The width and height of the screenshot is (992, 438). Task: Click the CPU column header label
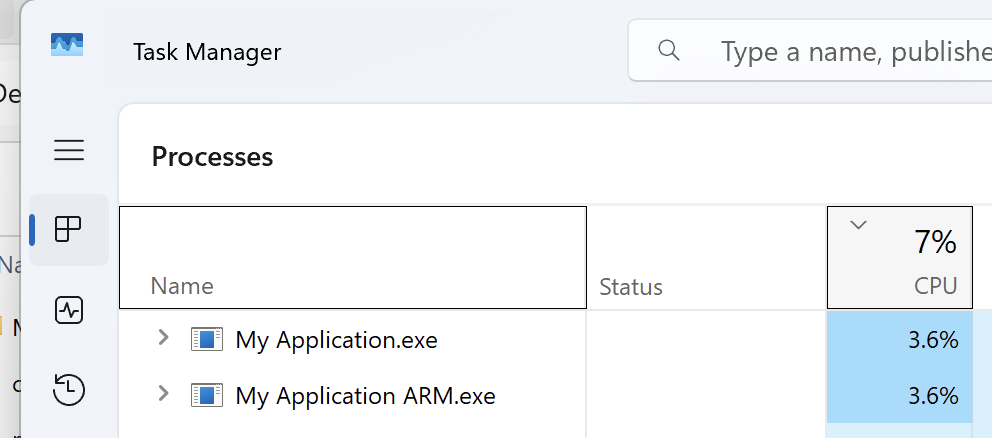point(935,287)
